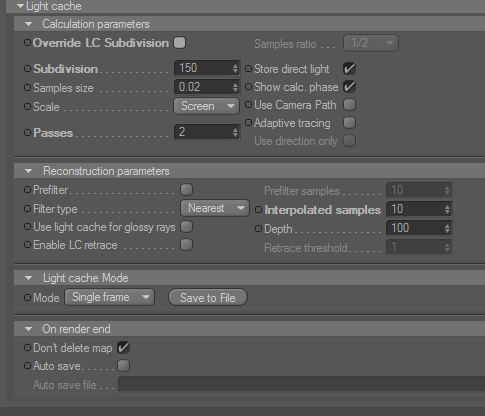Collapse Light cache Mode group
This screenshot has height=416, width=485.
[29, 278]
